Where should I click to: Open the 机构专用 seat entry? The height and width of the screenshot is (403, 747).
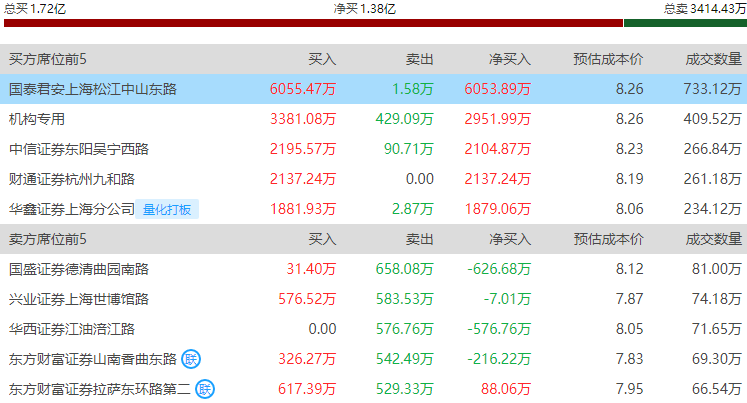click(x=37, y=119)
